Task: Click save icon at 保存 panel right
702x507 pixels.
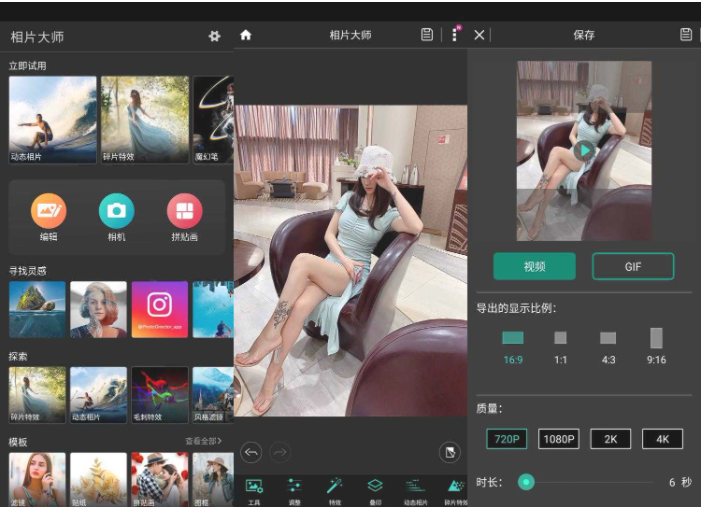Action: coord(686,34)
